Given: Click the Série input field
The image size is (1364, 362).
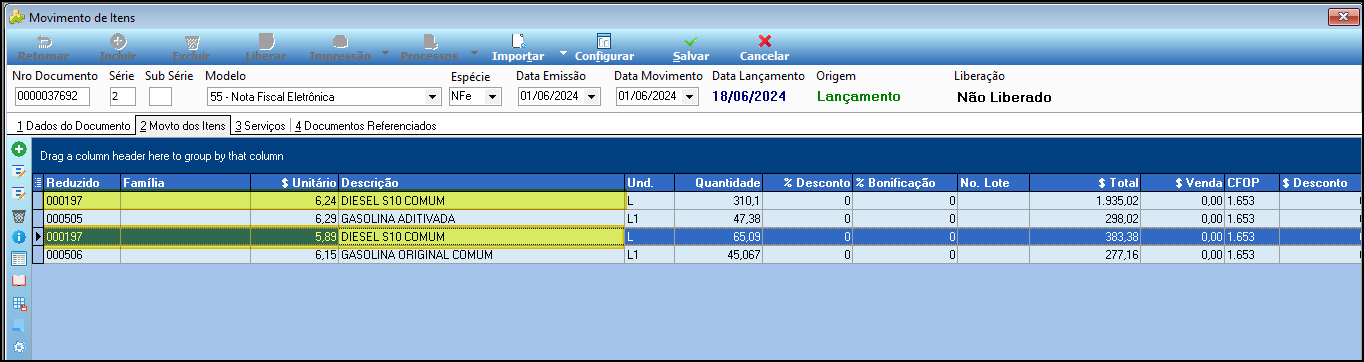Looking at the screenshot, I should point(123,97).
